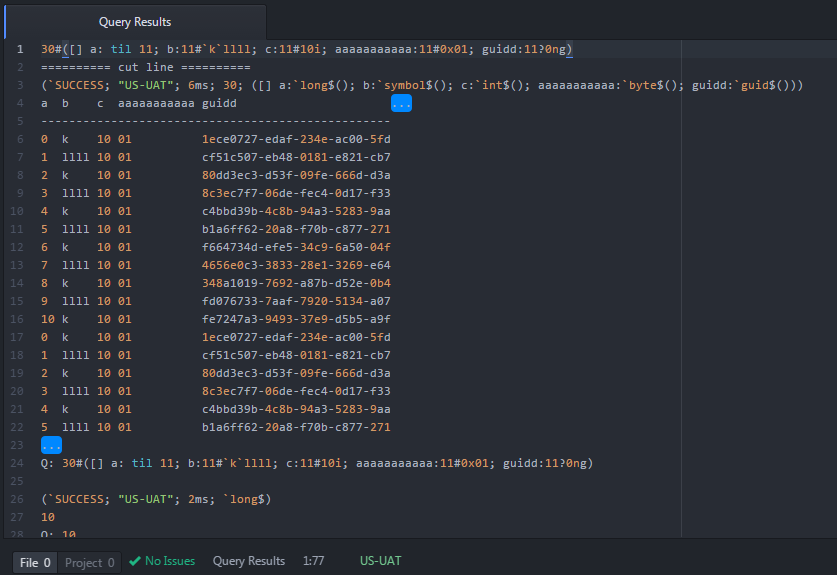Change the US-UAT server connection
837x575 pixels.
(x=381, y=561)
